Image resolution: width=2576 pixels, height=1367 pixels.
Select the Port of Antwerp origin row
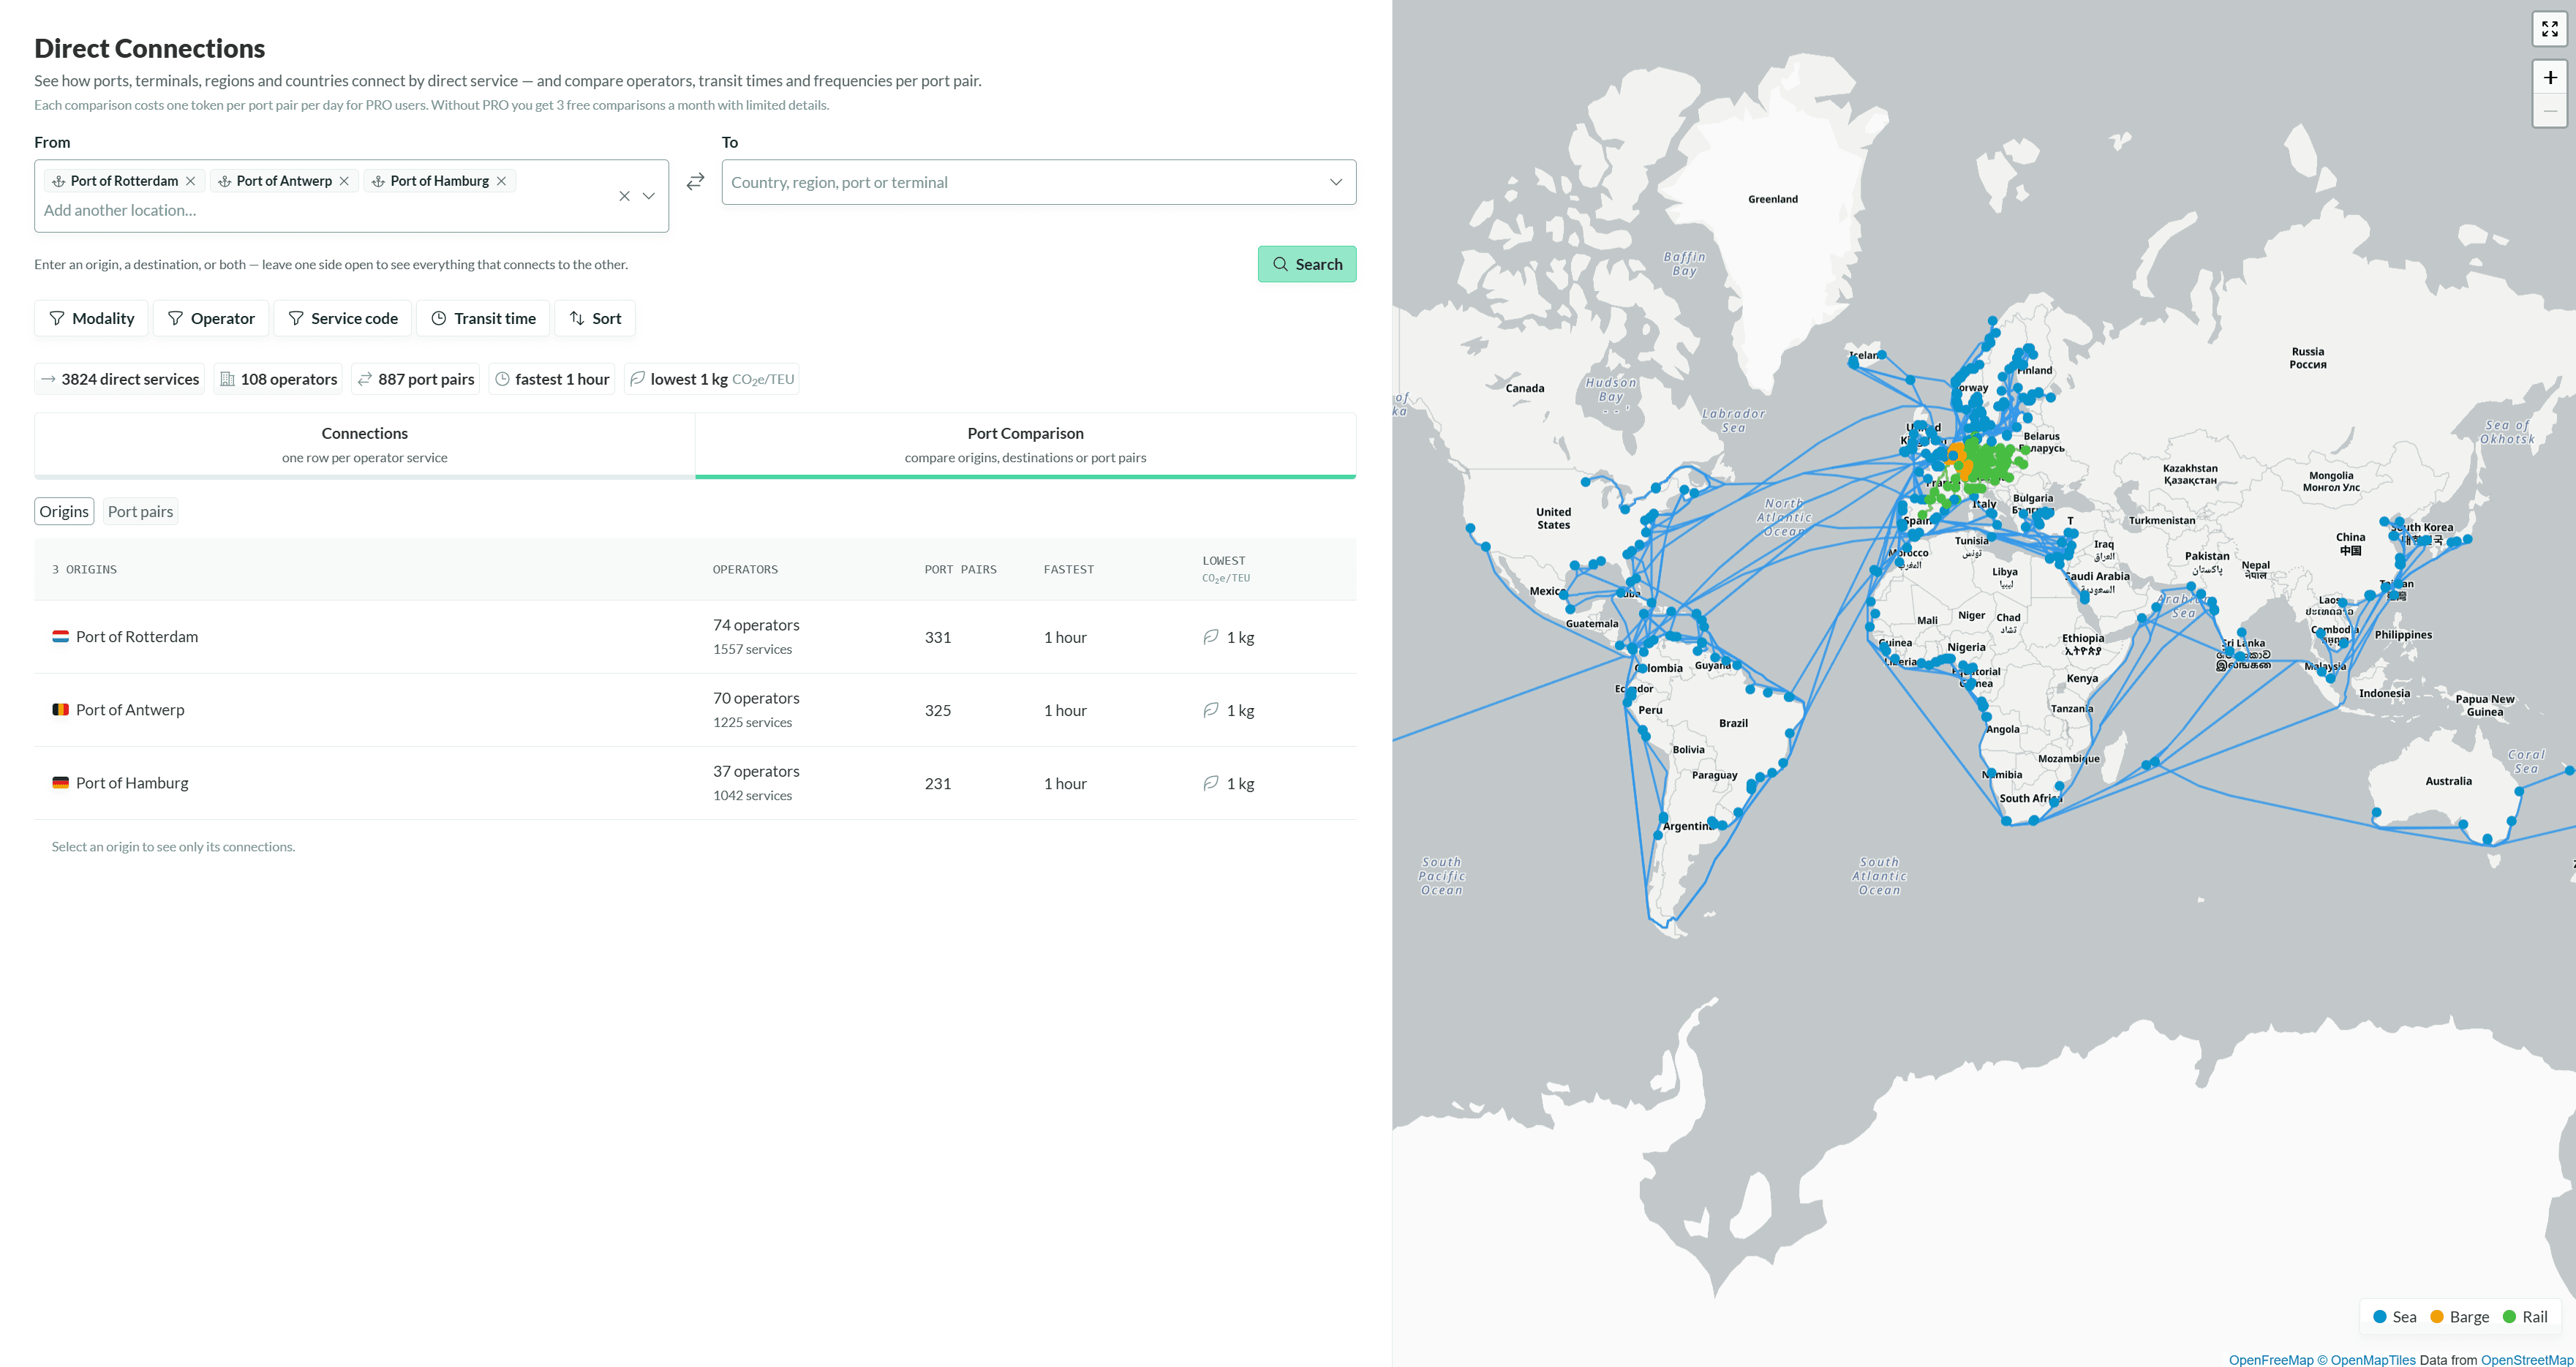click(x=695, y=710)
